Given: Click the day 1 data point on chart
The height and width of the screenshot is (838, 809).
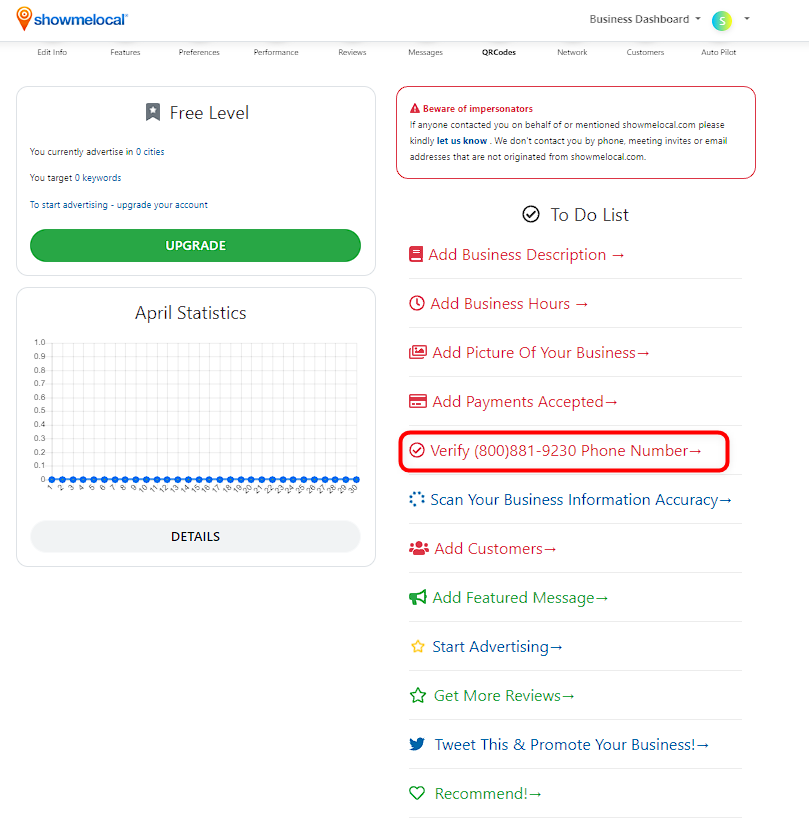Looking at the screenshot, I should (x=52, y=479).
